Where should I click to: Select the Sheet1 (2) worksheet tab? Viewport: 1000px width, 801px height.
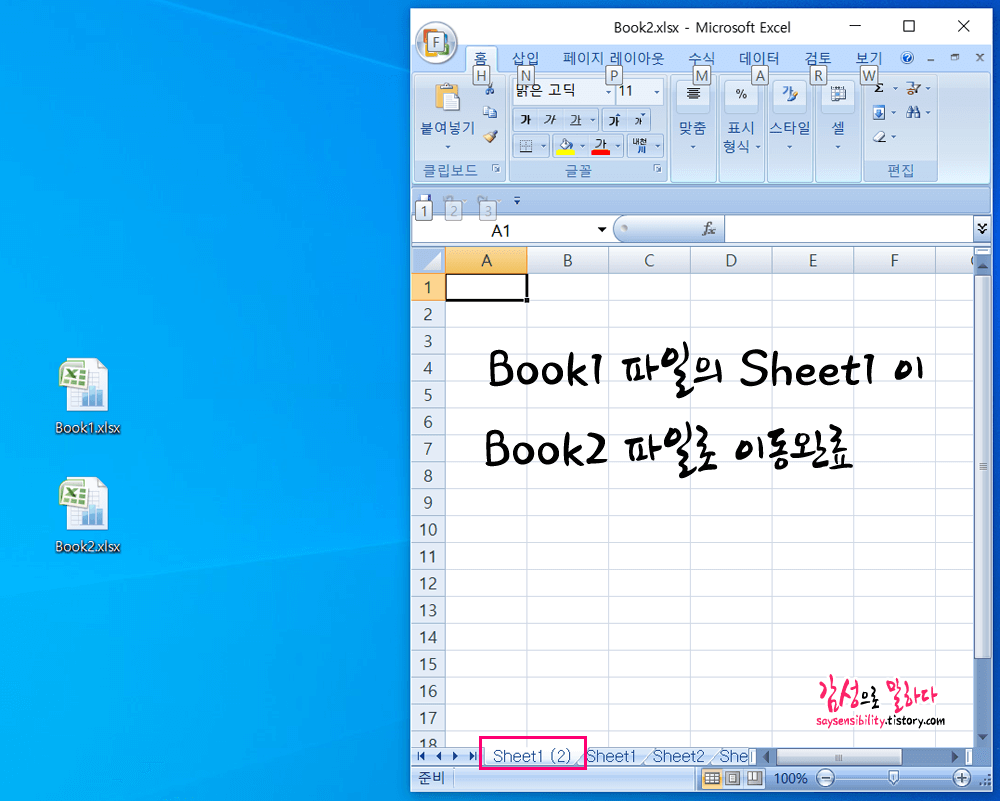tap(532, 756)
